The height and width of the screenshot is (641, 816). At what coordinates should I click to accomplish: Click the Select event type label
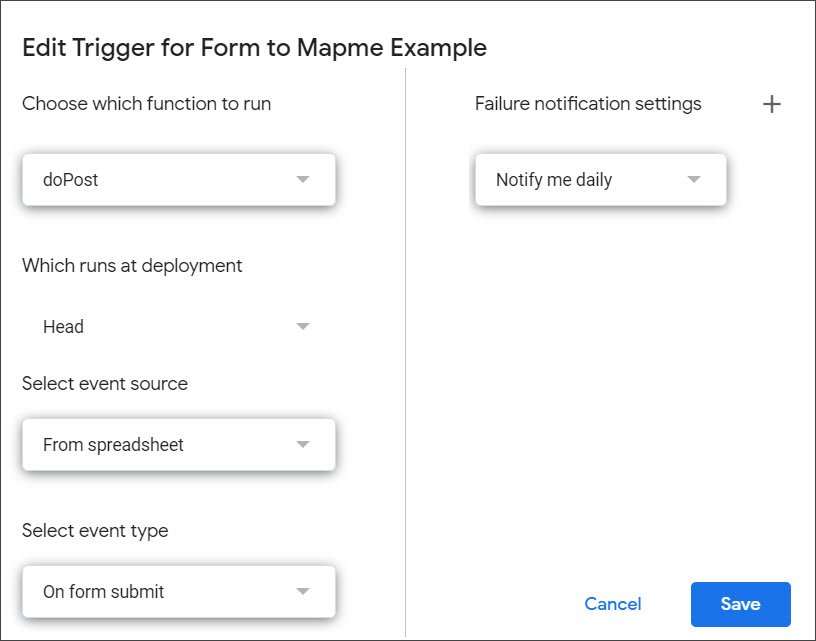click(x=95, y=531)
